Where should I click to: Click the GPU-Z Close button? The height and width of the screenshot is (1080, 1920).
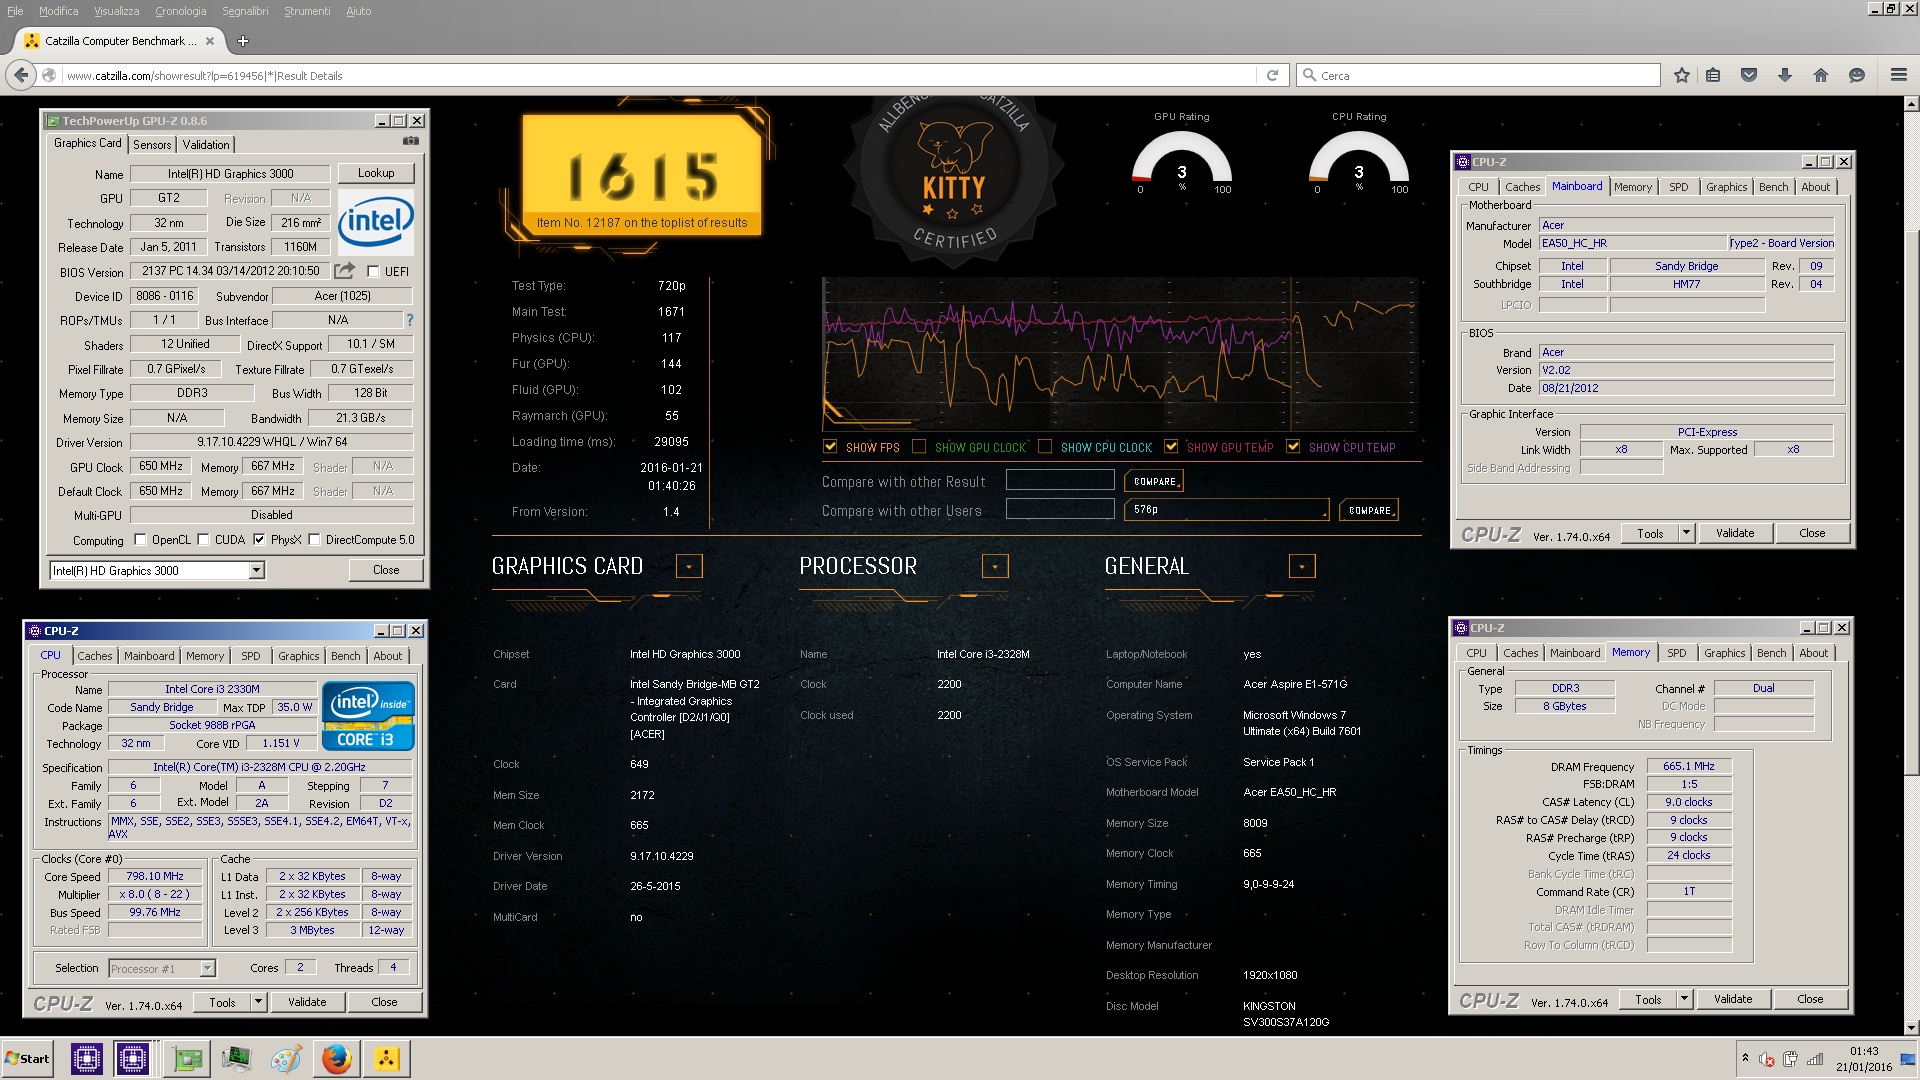tap(386, 570)
